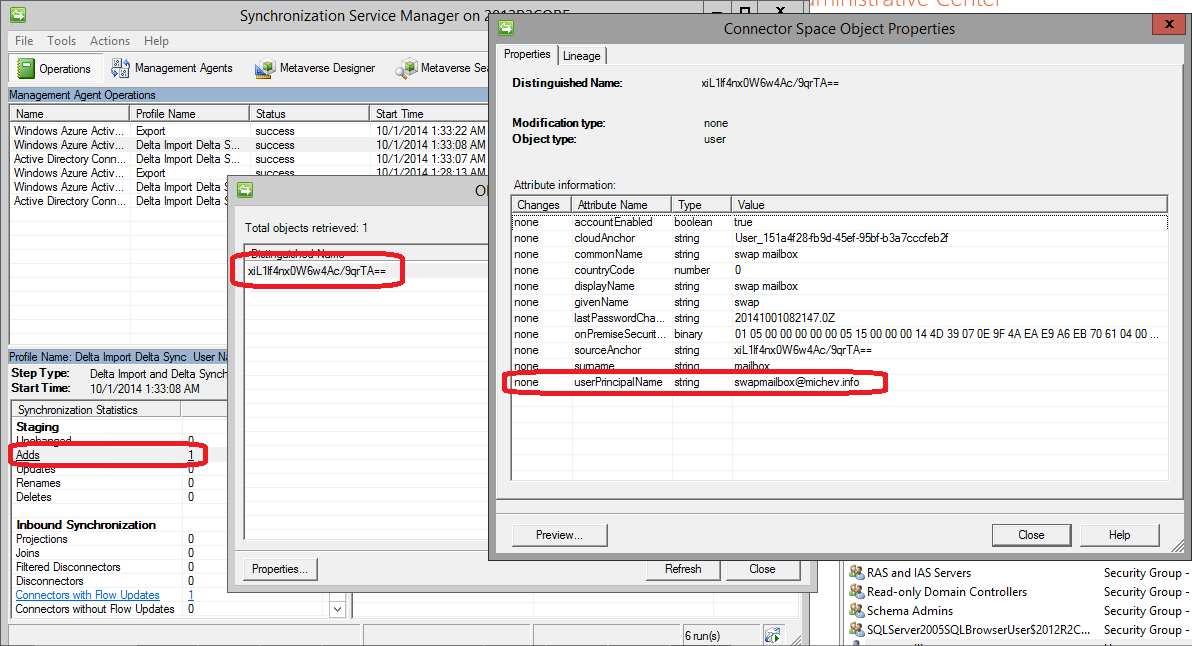
Task: Refresh the Connector Space Object Properties
Action: click(683, 569)
